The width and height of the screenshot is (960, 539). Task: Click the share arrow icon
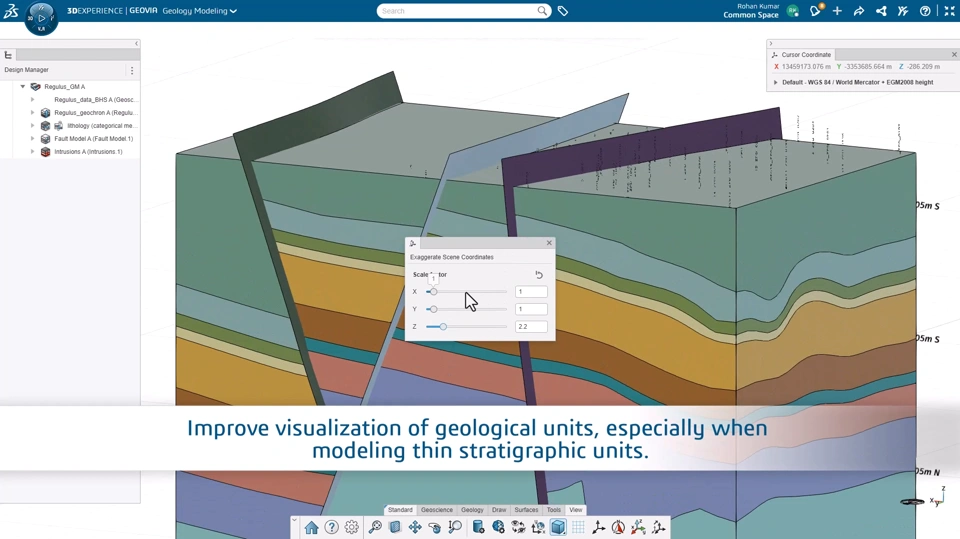point(859,11)
